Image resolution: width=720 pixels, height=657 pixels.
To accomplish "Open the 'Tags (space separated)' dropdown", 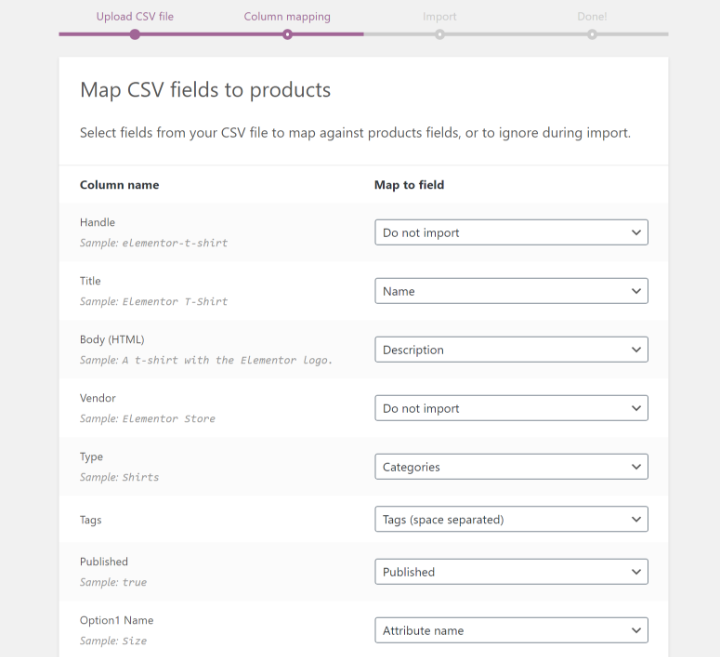I will 510,520.
